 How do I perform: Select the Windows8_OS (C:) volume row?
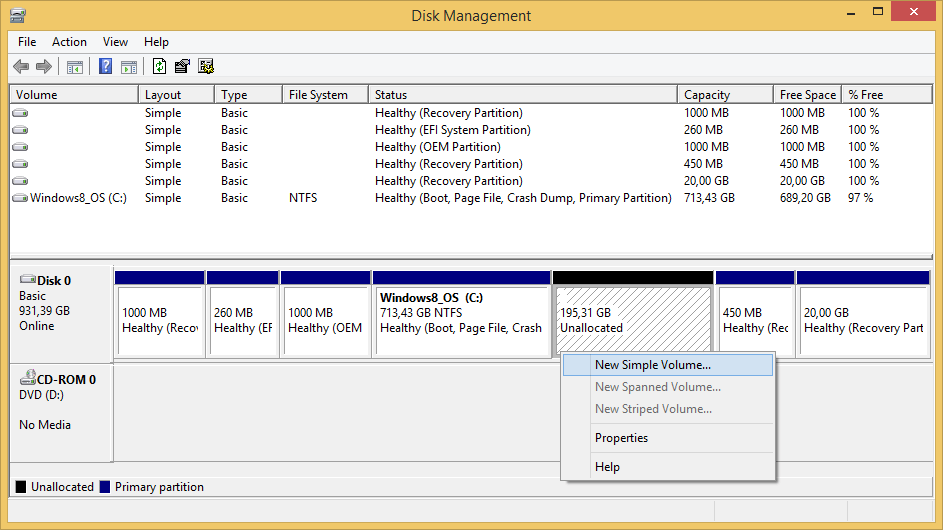(x=78, y=198)
